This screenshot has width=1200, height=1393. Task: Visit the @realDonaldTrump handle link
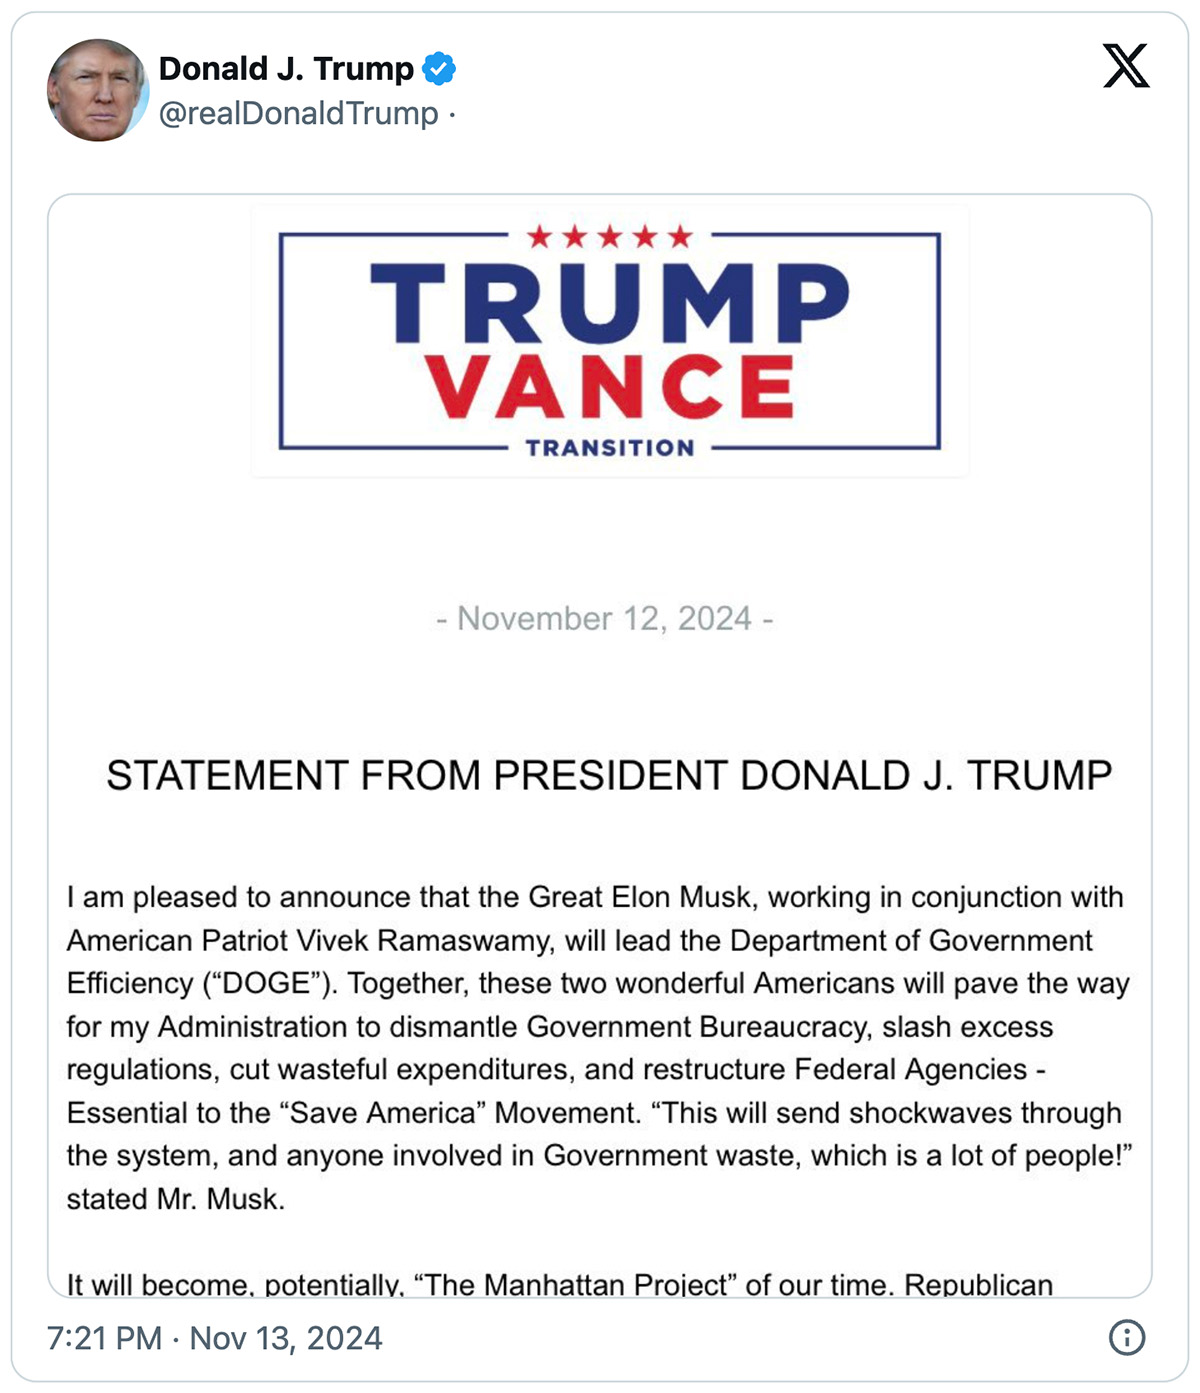299,114
